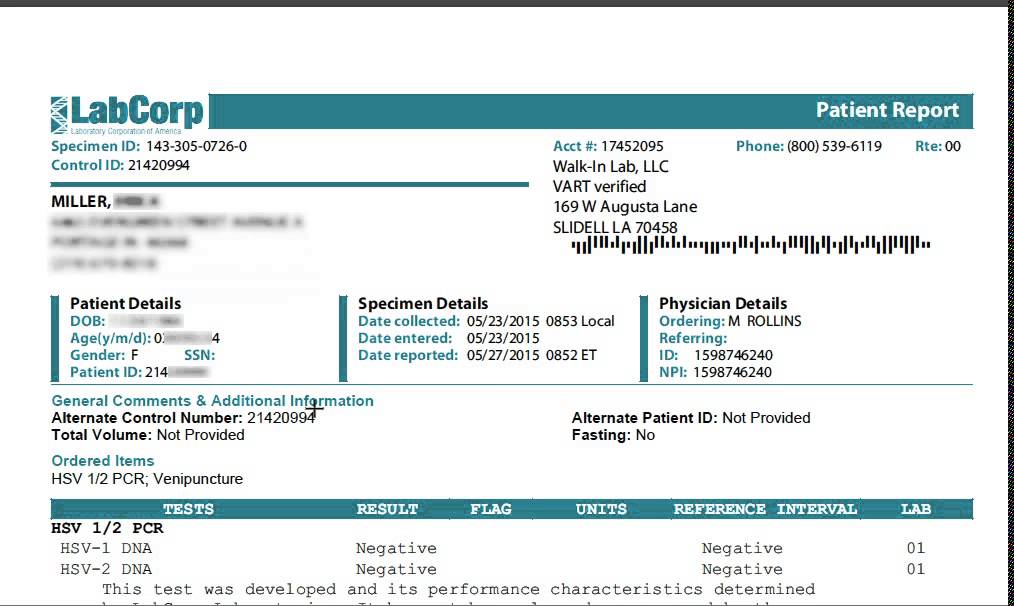Click the Patient Details heading
Screen dimensions: 1014x606
(x=126, y=303)
